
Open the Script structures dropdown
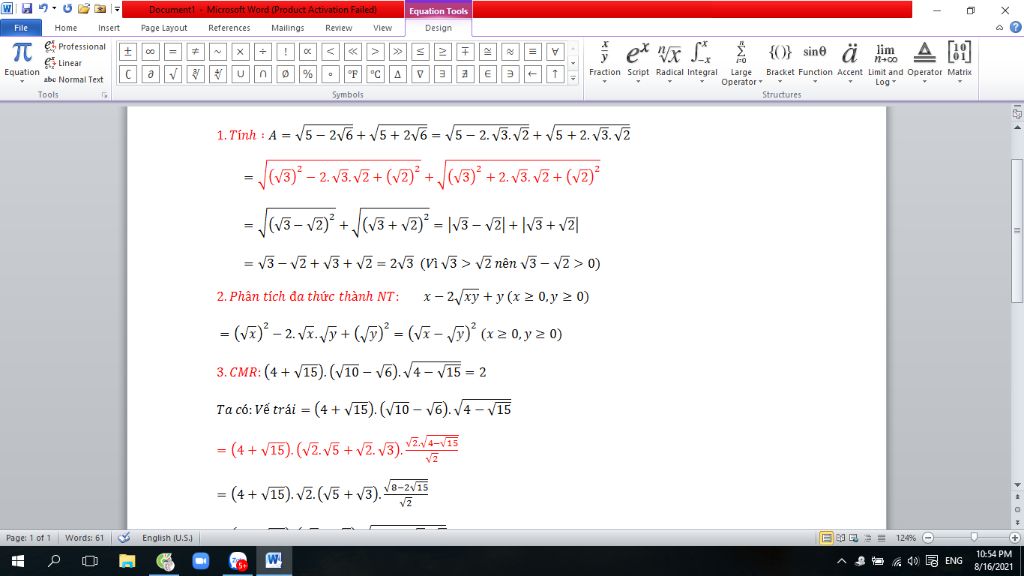637,63
